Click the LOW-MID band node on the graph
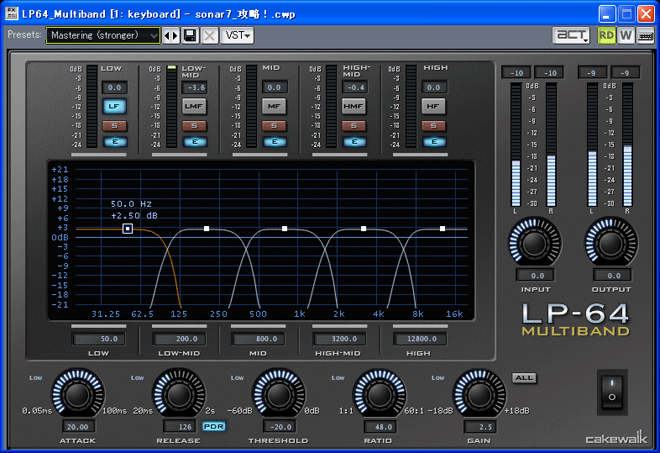Viewport: 660px width, 453px height. point(206,229)
